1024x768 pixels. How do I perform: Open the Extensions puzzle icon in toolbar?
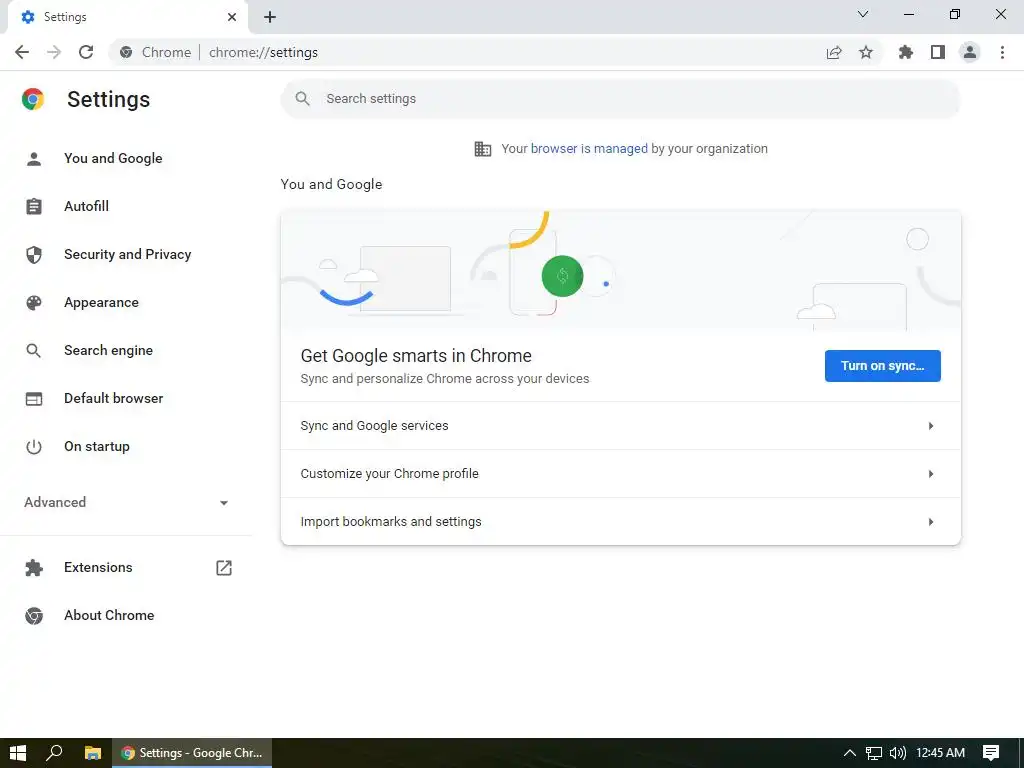pos(906,52)
